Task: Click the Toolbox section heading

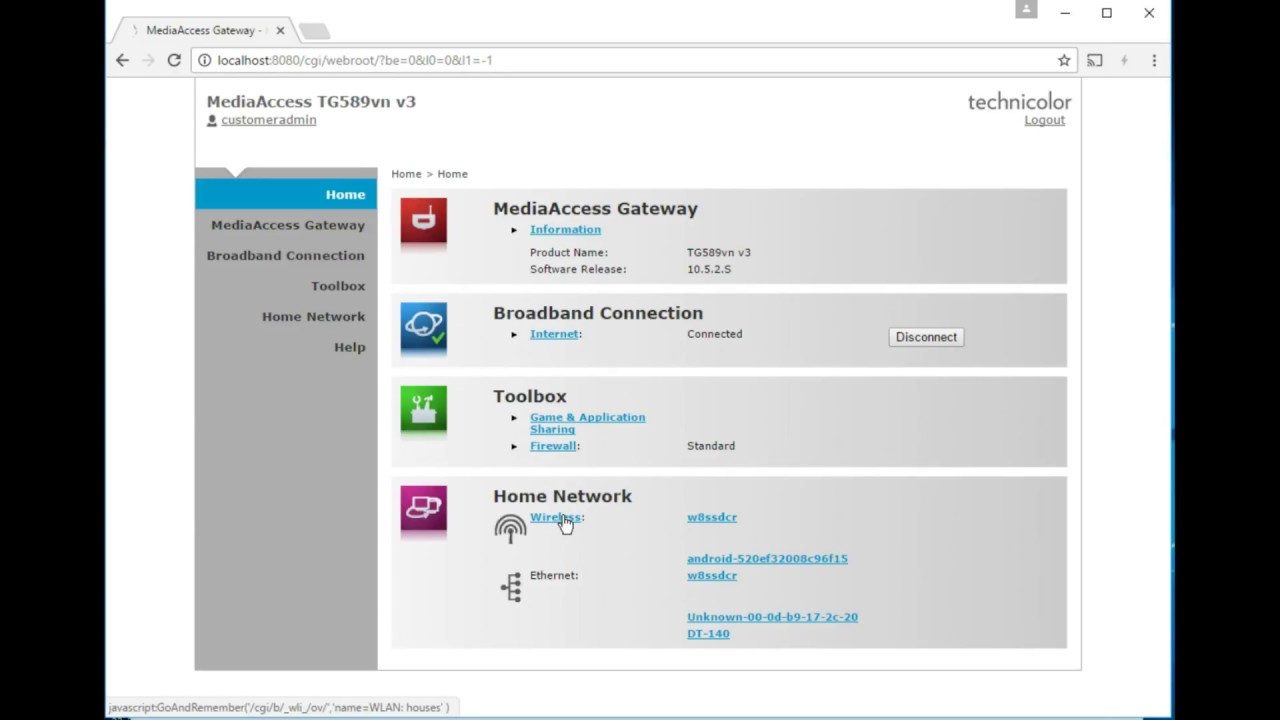Action: pyautogui.click(x=530, y=396)
